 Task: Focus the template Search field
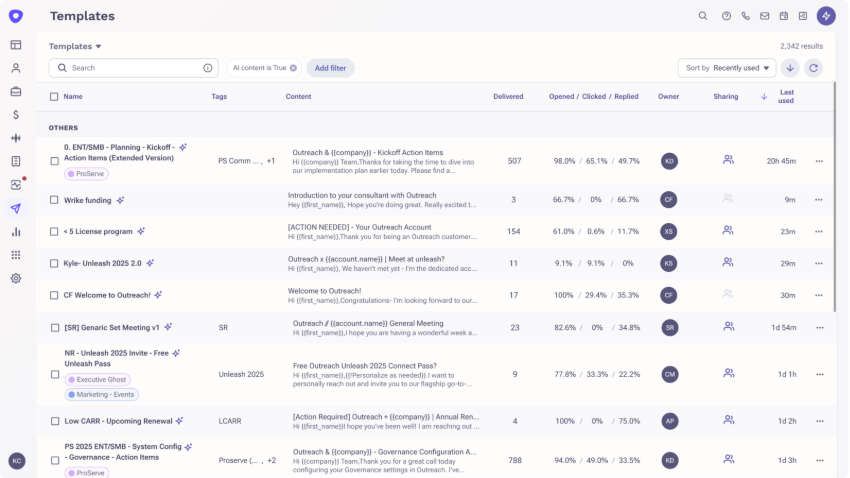[133, 68]
